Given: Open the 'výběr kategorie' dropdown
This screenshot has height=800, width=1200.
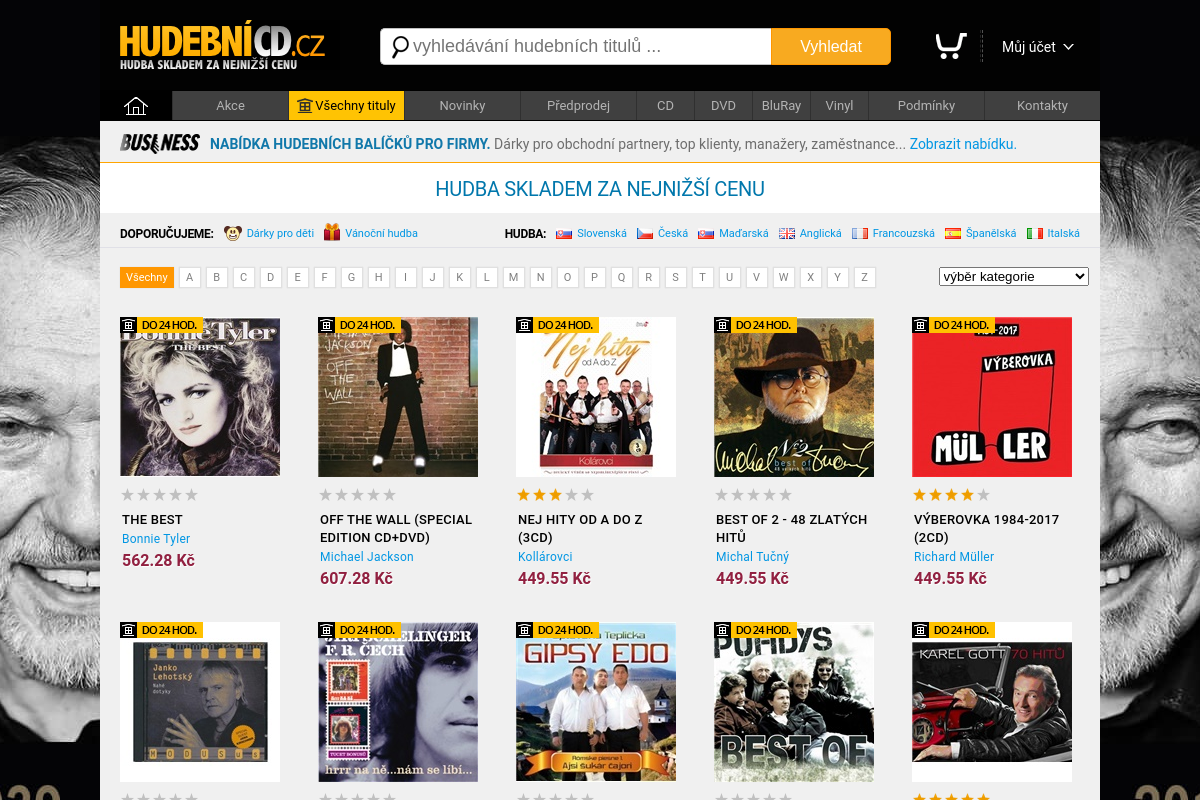Looking at the screenshot, I should 1014,277.
